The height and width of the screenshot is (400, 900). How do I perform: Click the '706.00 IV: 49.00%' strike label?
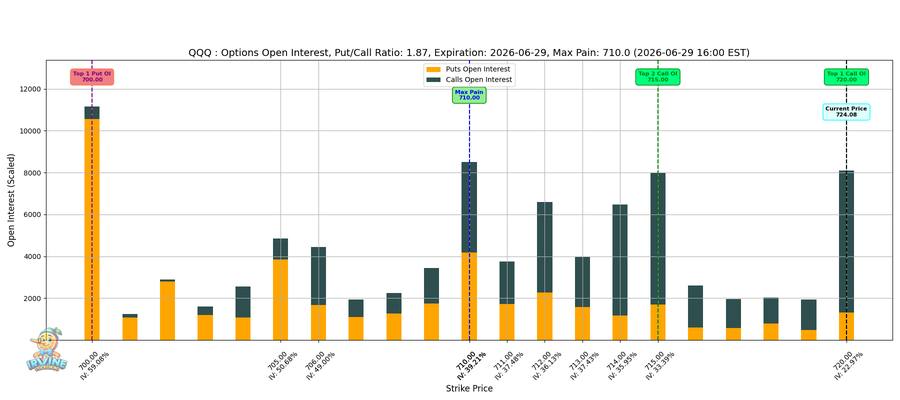321,364
